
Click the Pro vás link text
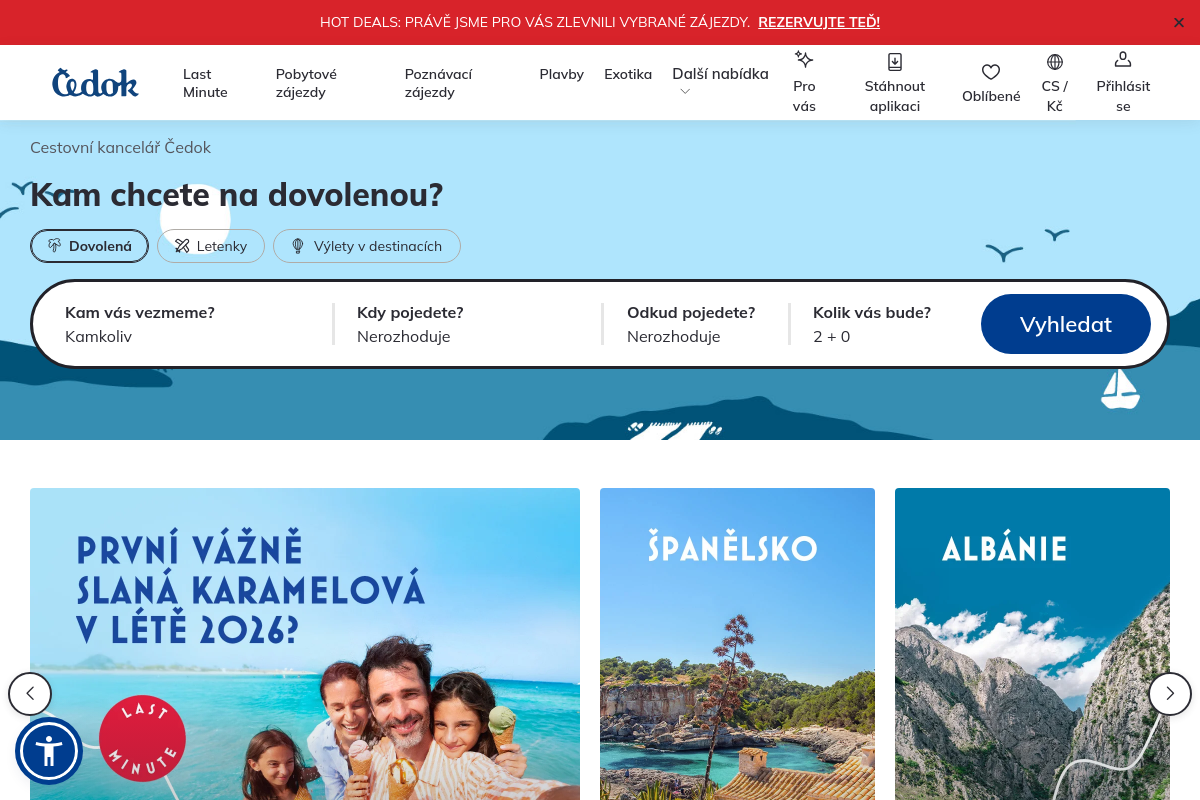pos(804,96)
